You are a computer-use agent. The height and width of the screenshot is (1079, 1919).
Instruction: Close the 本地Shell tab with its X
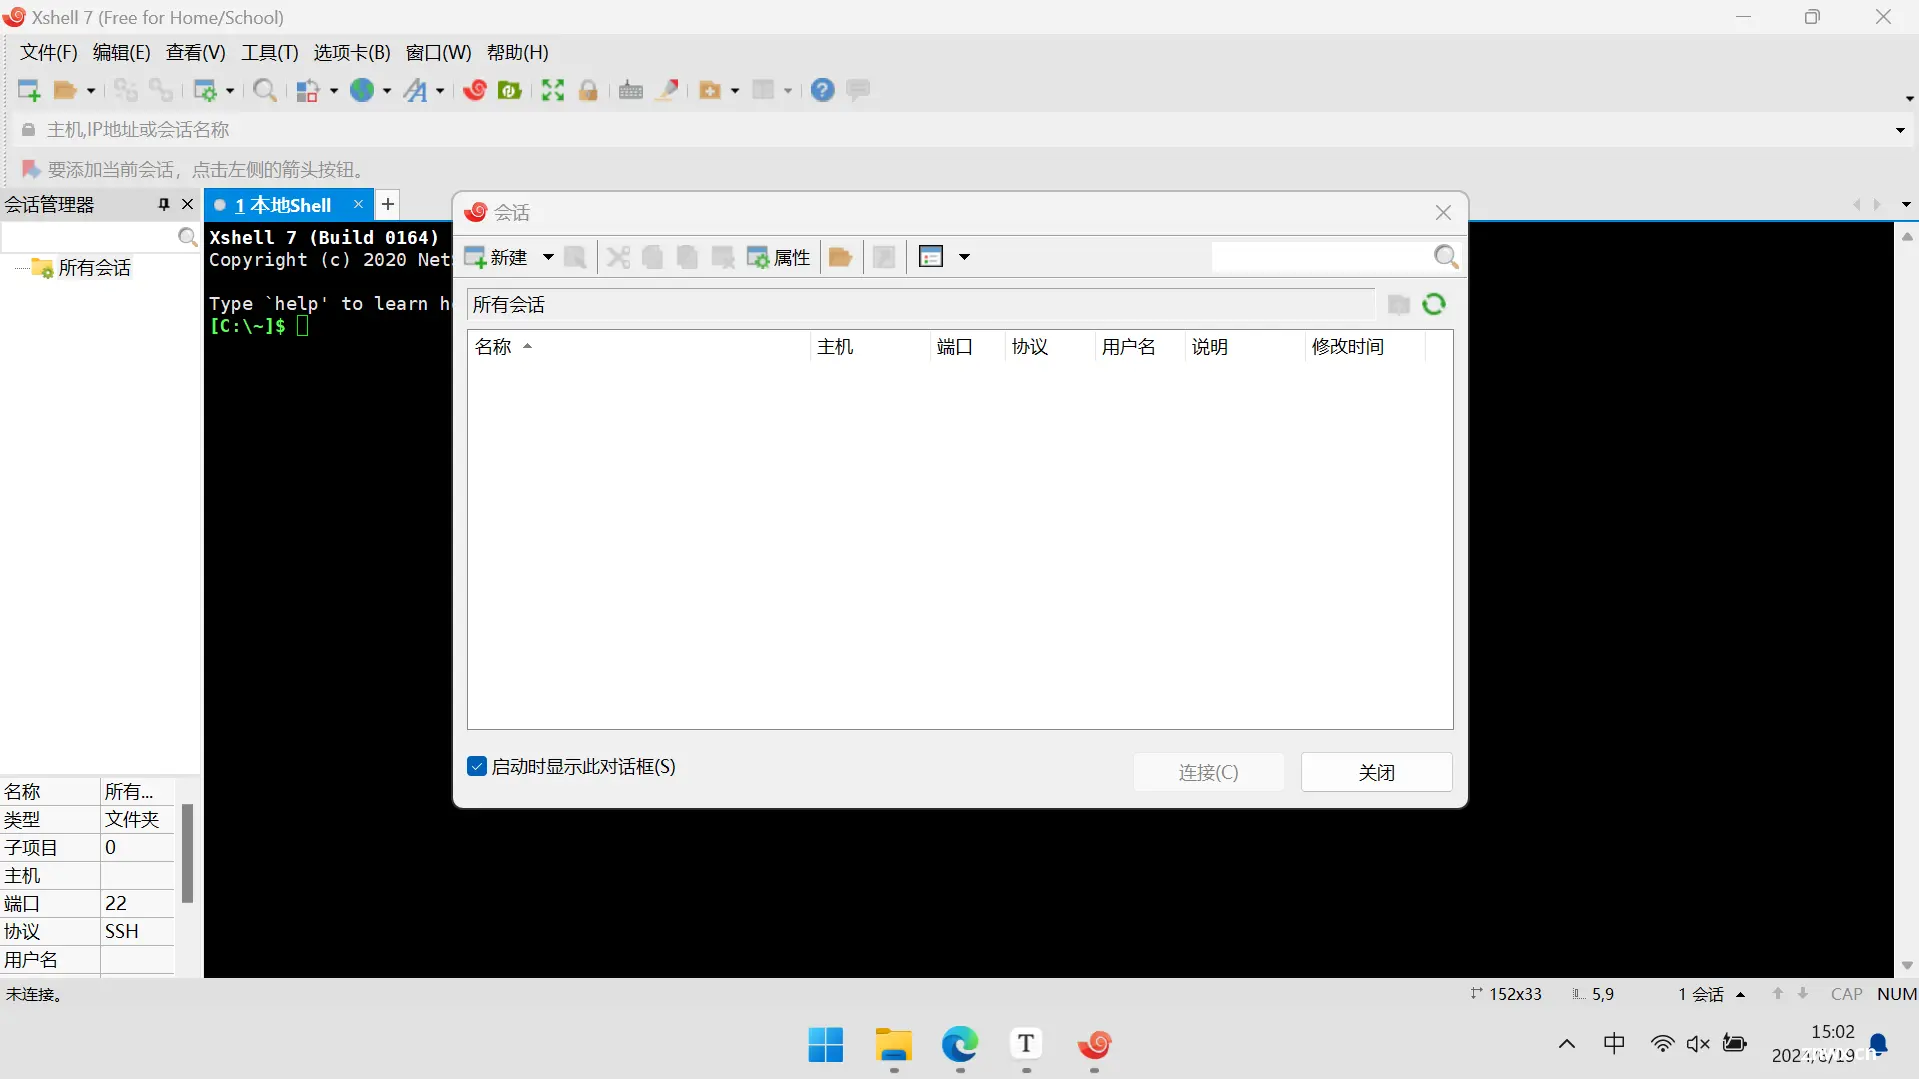[x=358, y=204]
